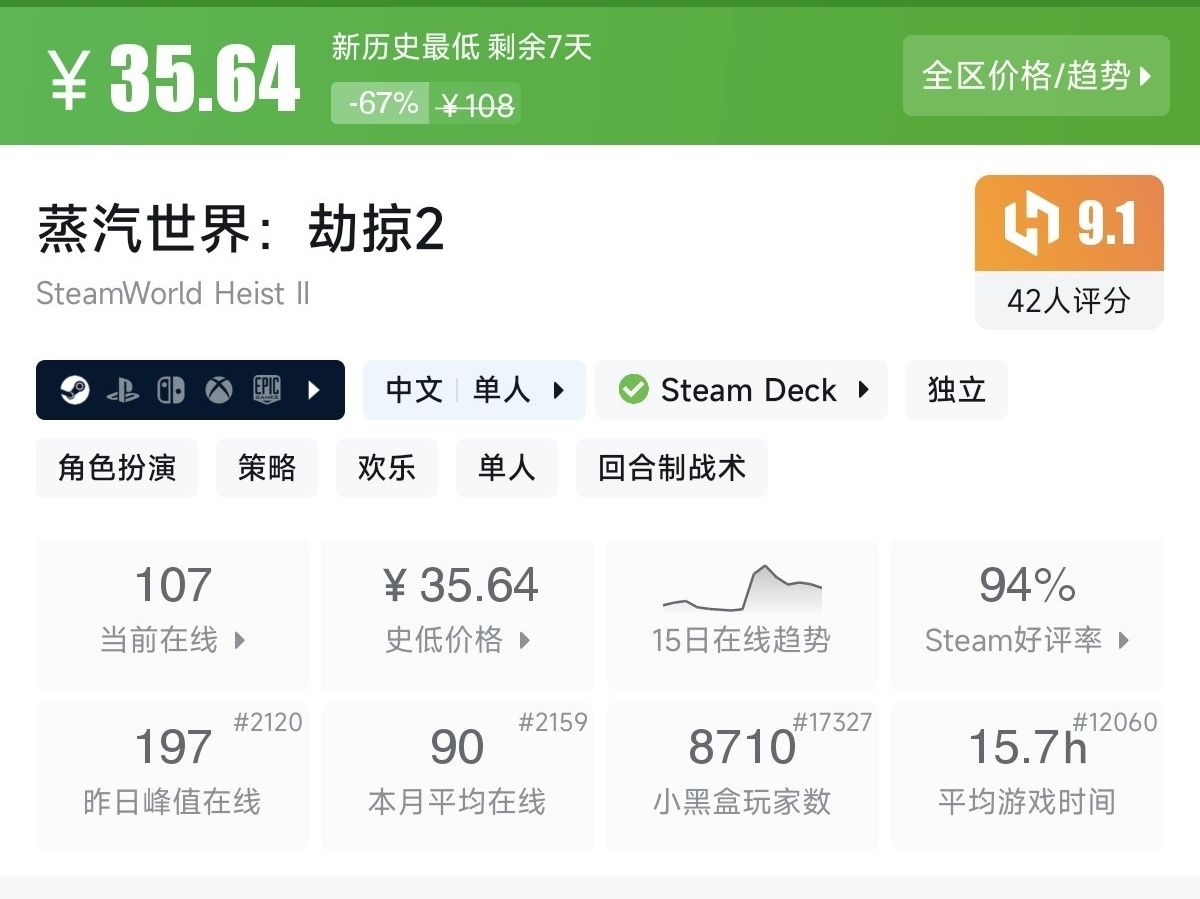Click the ¥35.64 price in banner
1200x899 pixels.
(x=174, y=78)
